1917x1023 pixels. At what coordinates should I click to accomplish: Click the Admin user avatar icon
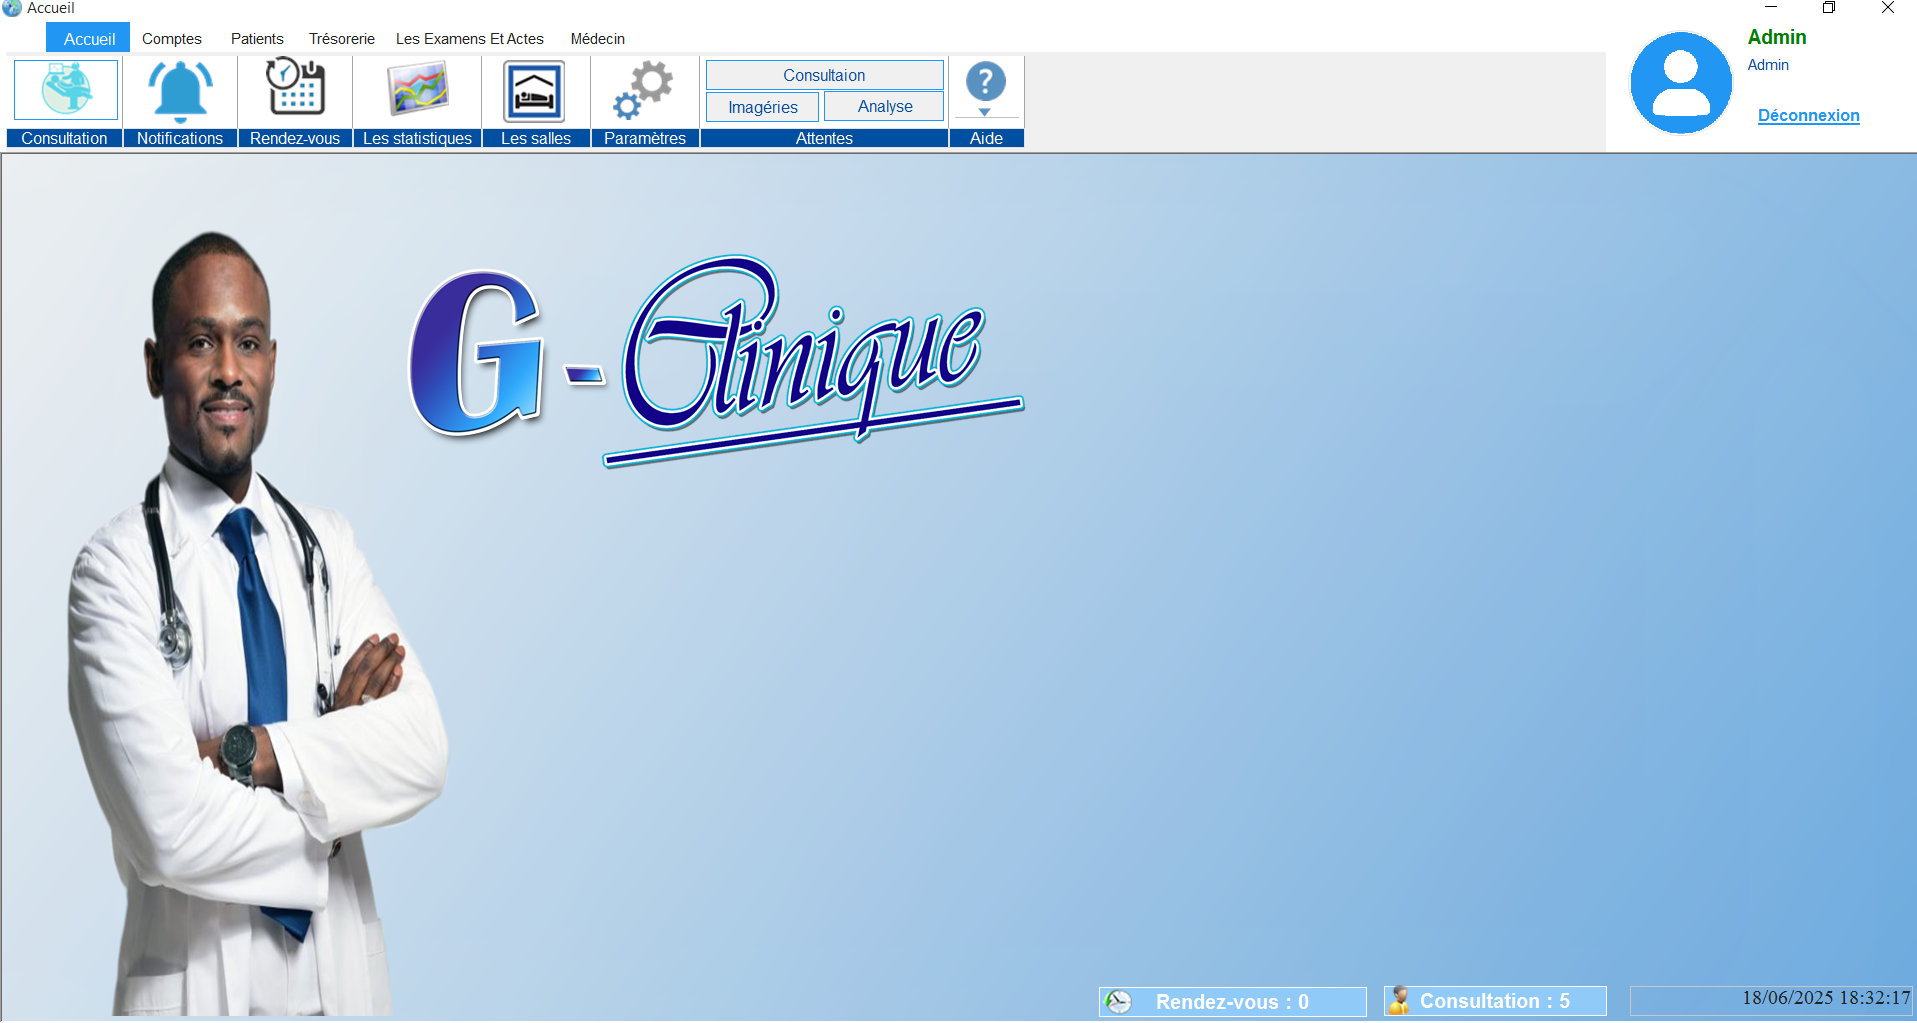click(1681, 83)
